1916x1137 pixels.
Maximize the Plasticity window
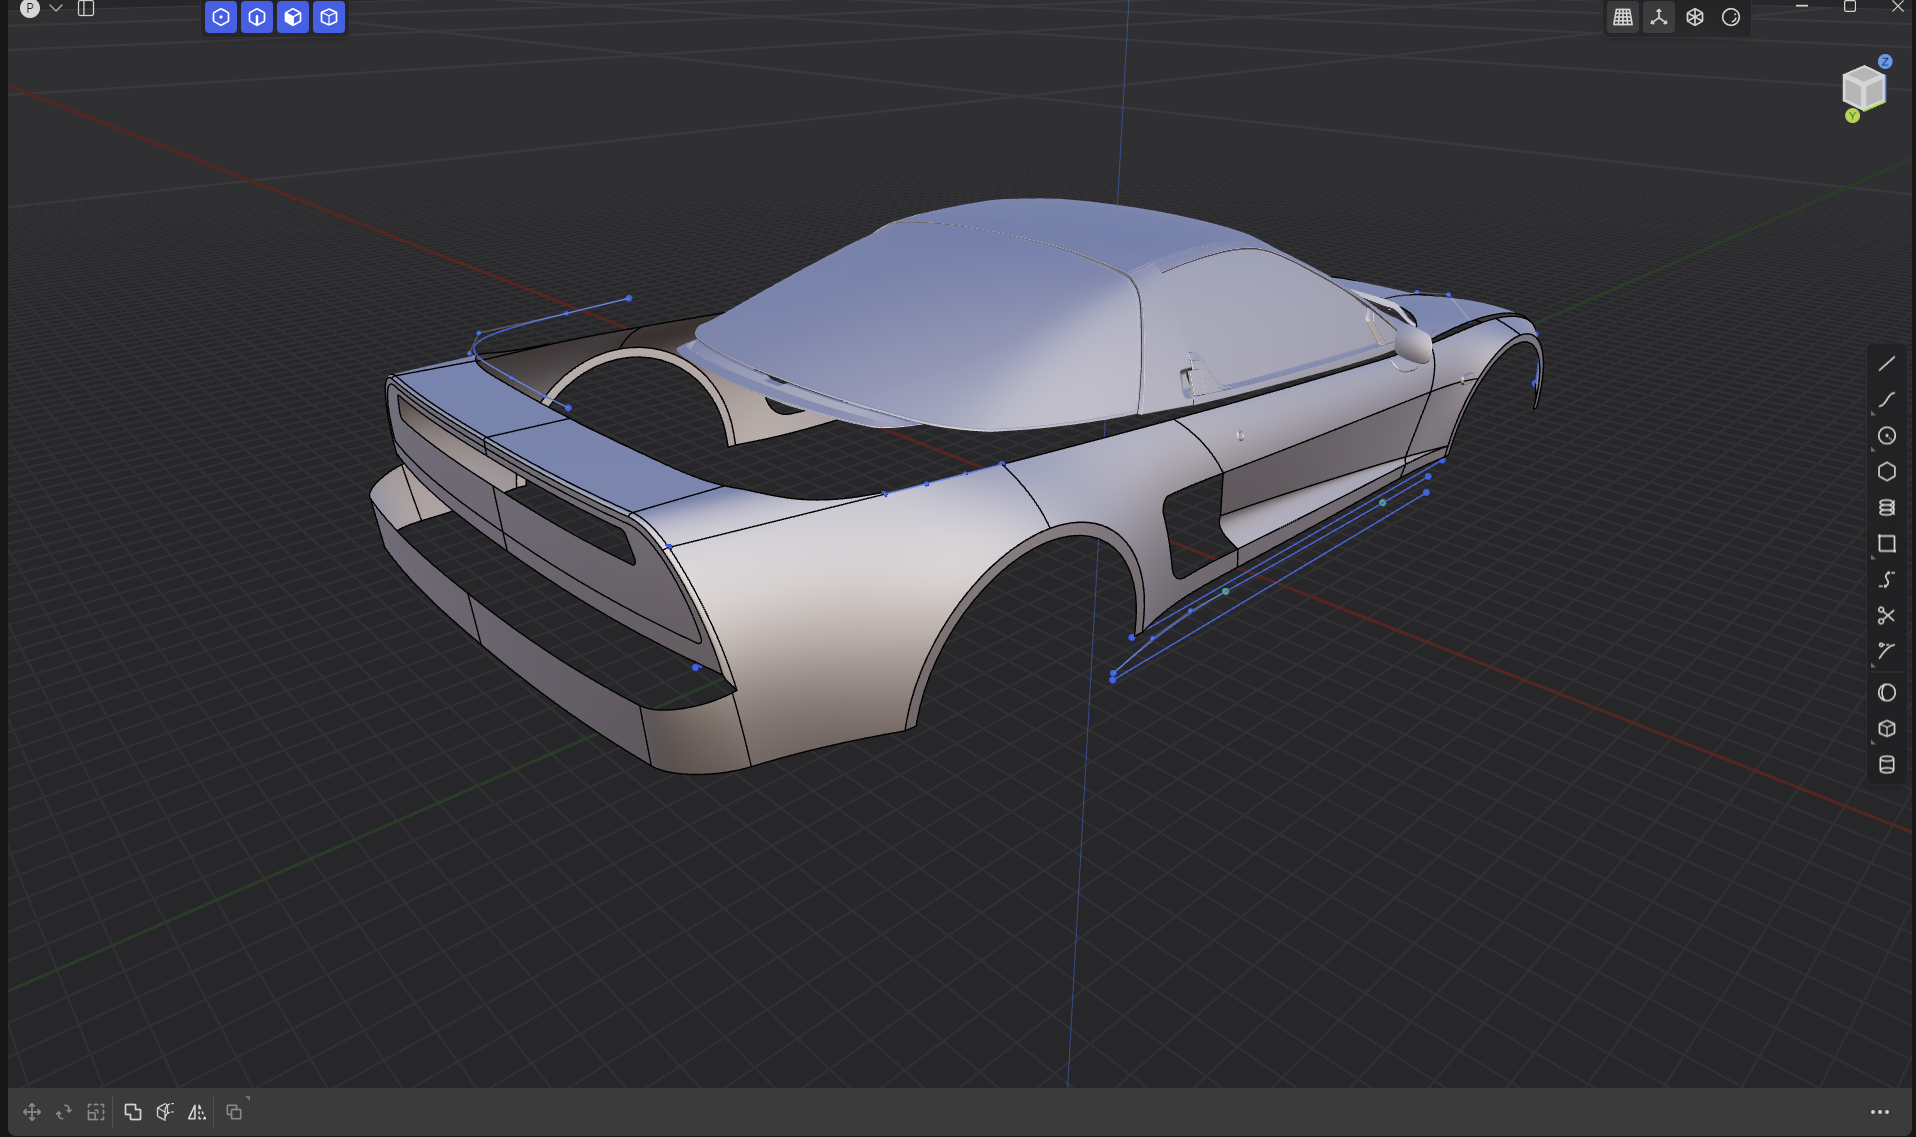pos(1850,7)
